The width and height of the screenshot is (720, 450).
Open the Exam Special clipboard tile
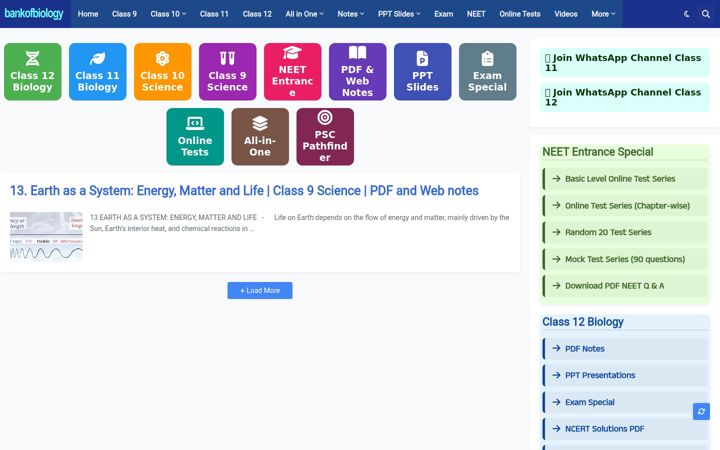[x=488, y=72]
